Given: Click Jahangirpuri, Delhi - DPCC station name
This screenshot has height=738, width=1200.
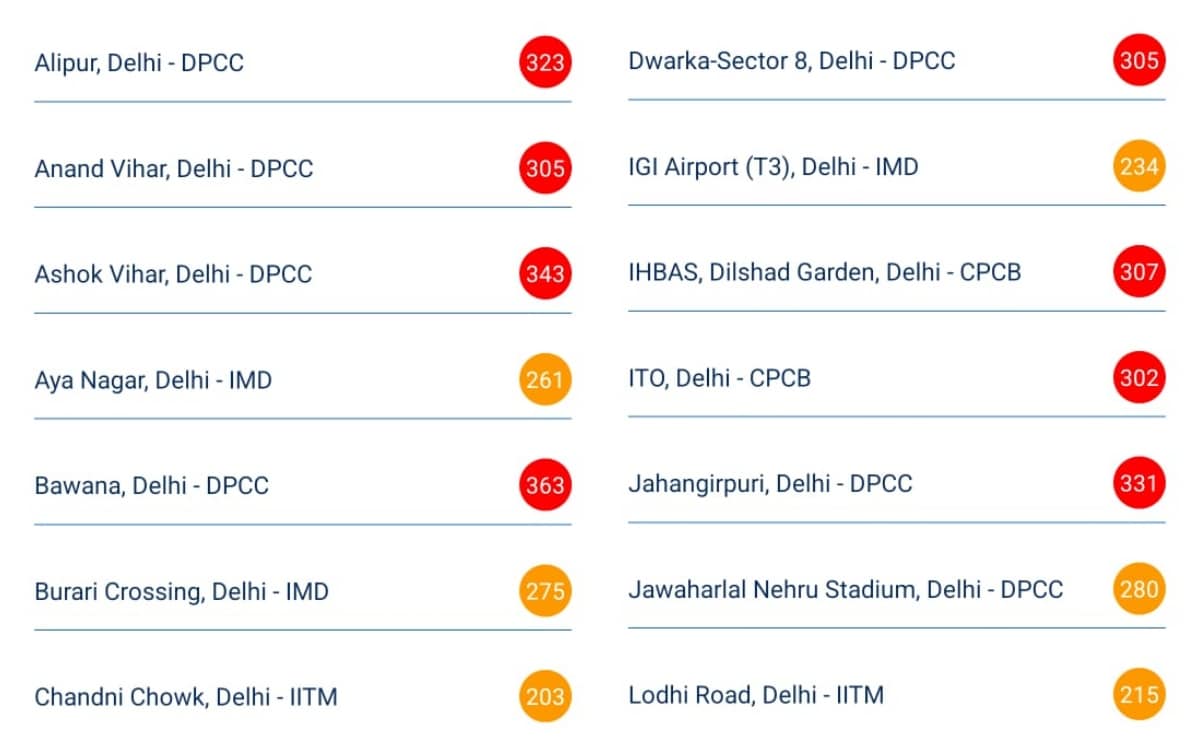Looking at the screenshot, I should [x=770, y=484].
